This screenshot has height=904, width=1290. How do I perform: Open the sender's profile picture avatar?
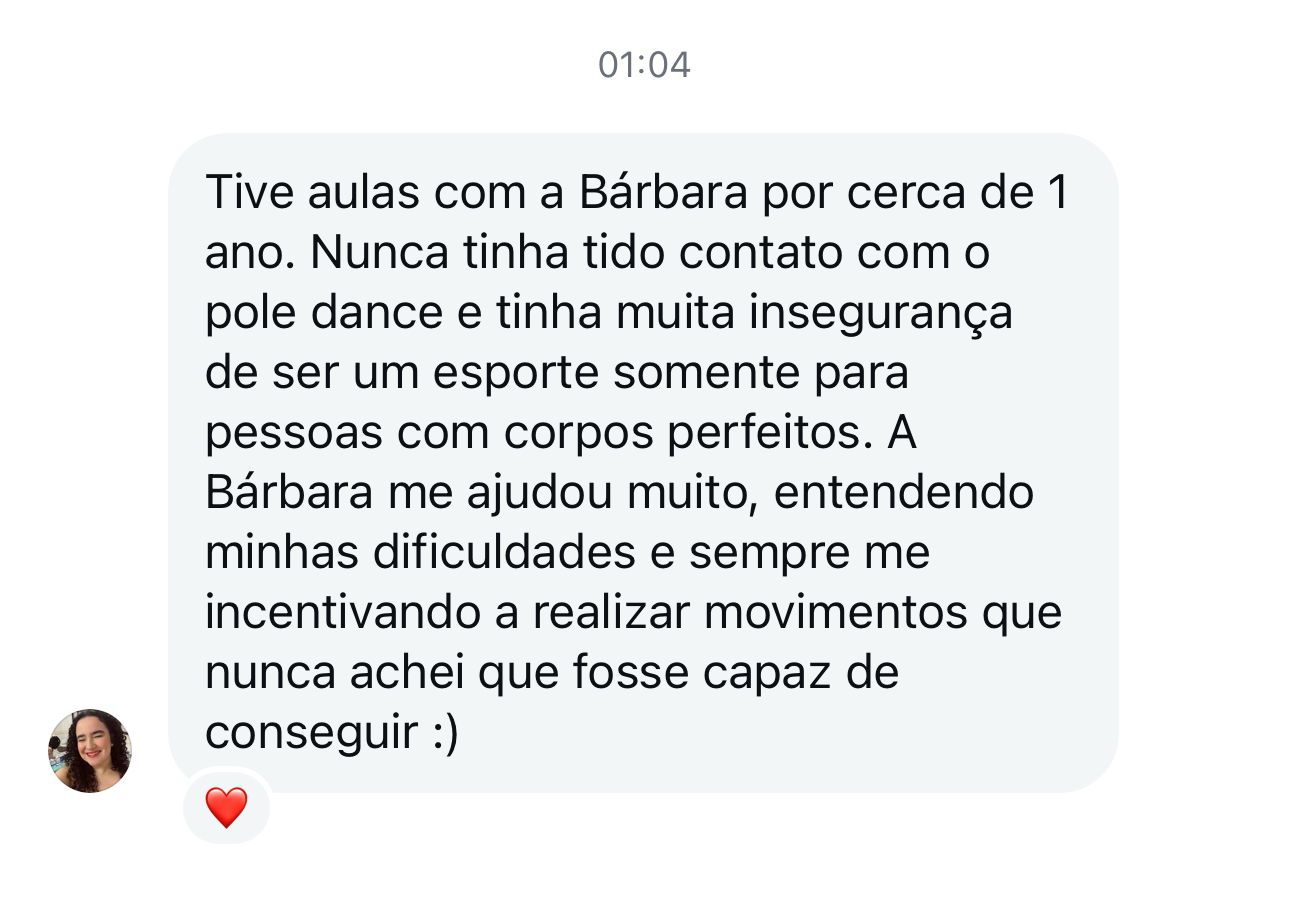click(x=90, y=751)
